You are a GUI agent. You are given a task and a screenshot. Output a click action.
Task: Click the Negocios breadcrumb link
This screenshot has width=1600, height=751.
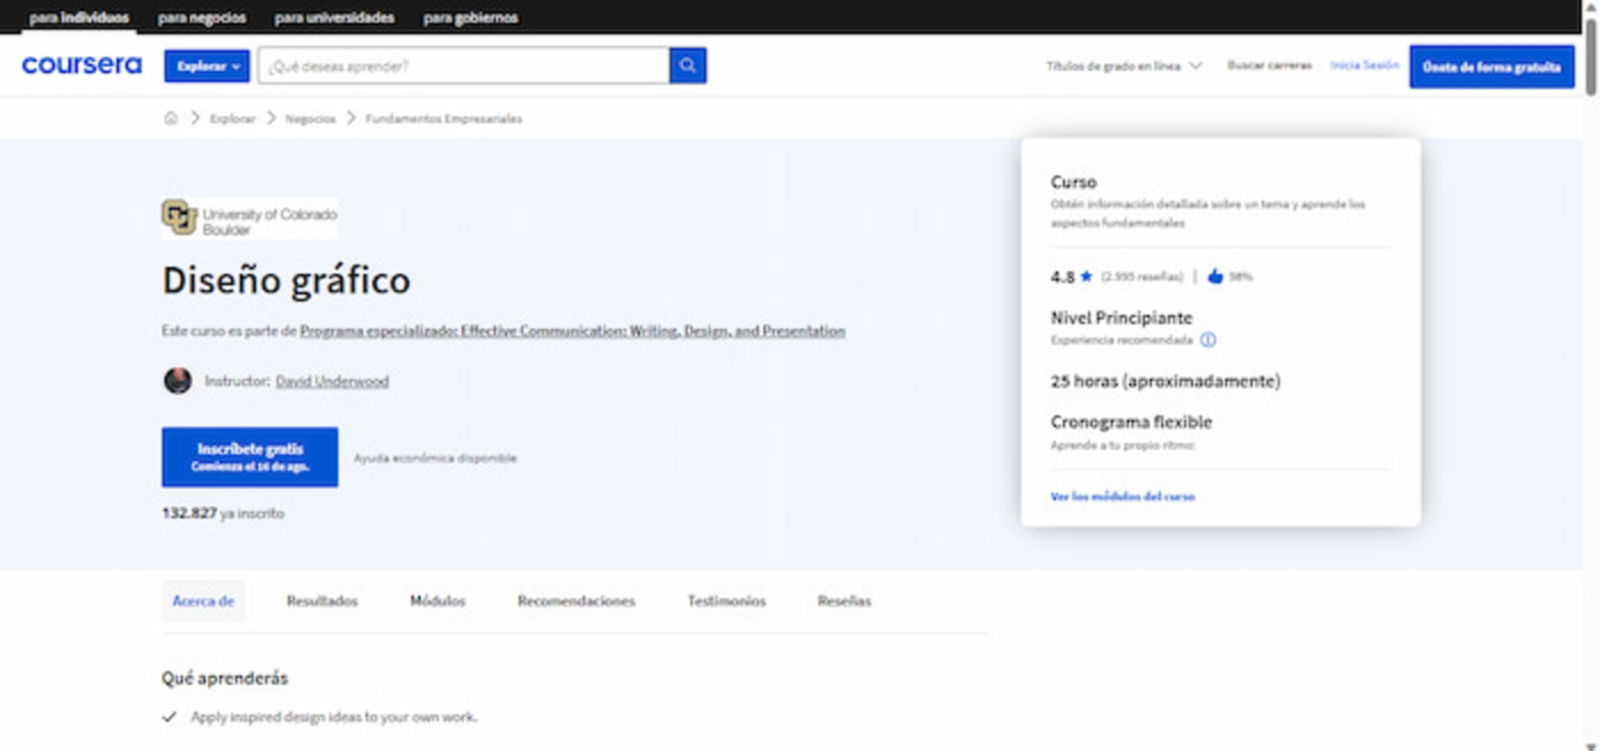(310, 118)
